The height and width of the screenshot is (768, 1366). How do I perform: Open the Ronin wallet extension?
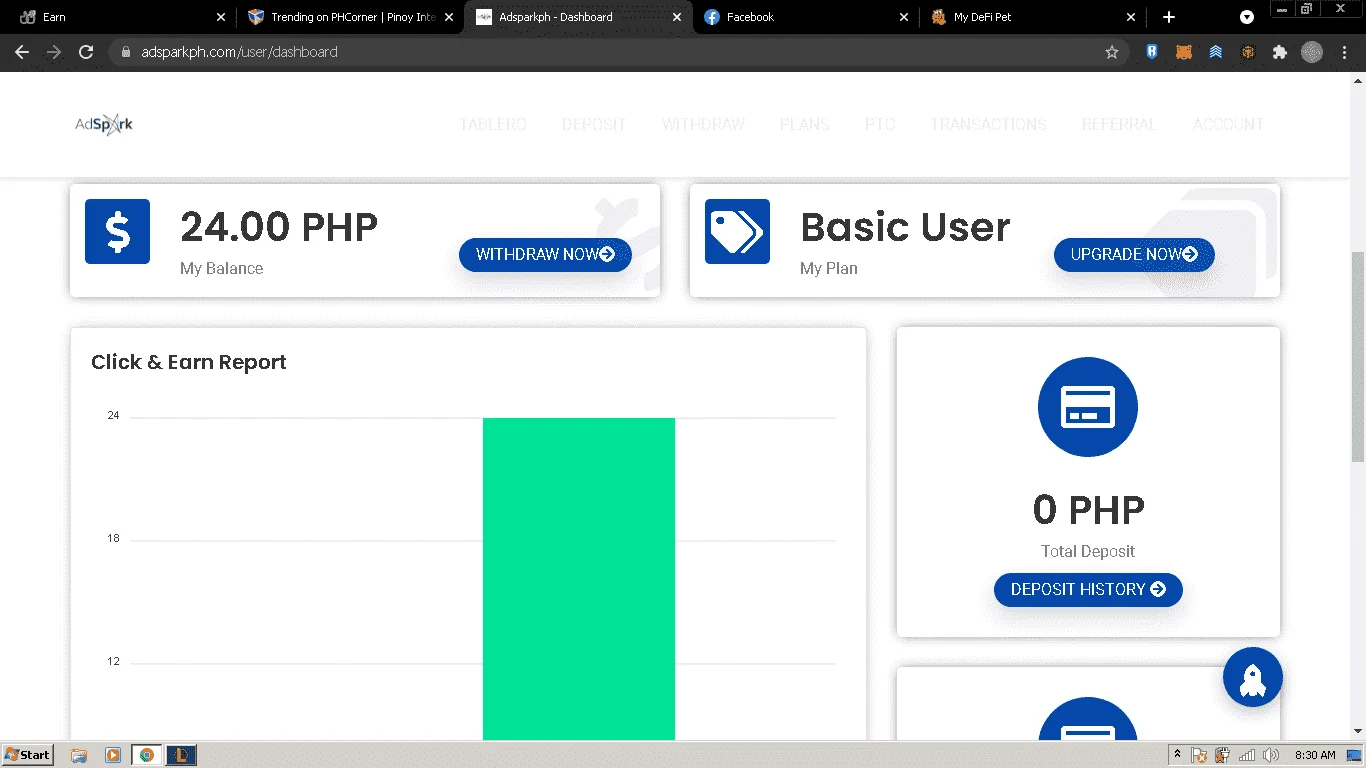point(1152,52)
